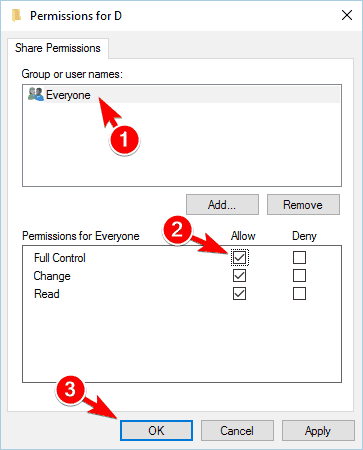Dismiss dialog using Cancel button
Viewport: 363px width, 450px height.
(237, 430)
